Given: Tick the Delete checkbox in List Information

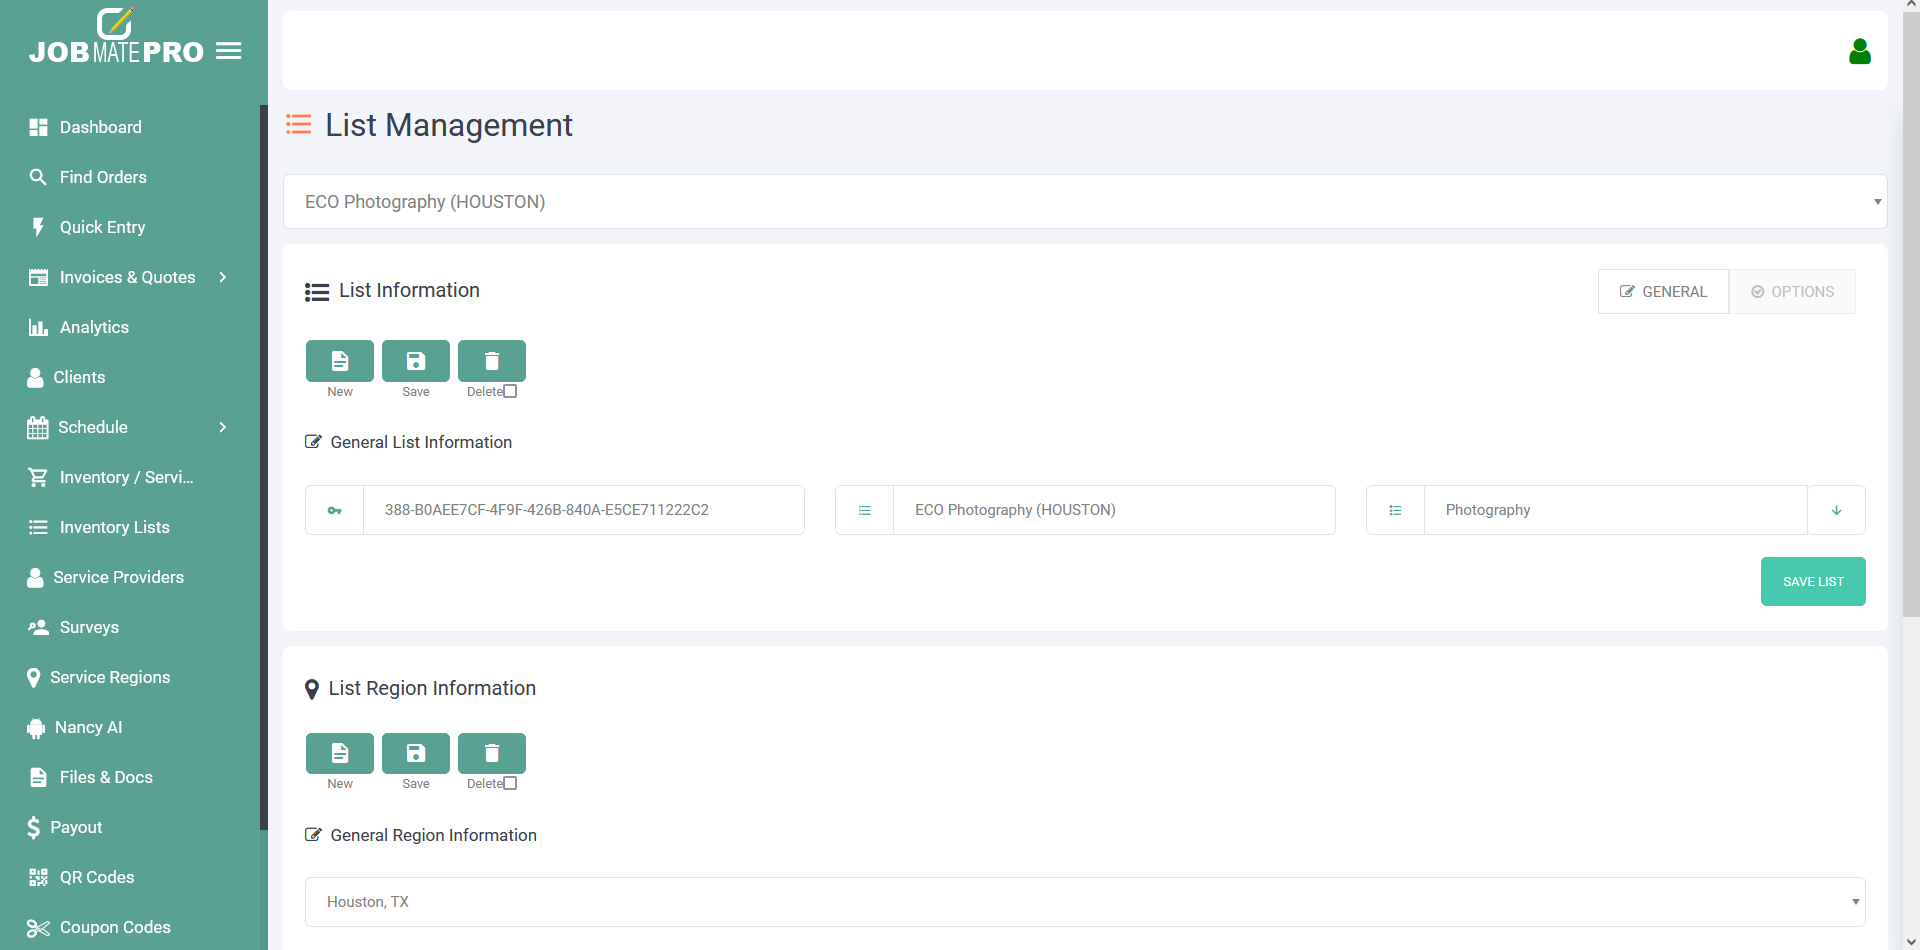Looking at the screenshot, I should click(x=510, y=391).
